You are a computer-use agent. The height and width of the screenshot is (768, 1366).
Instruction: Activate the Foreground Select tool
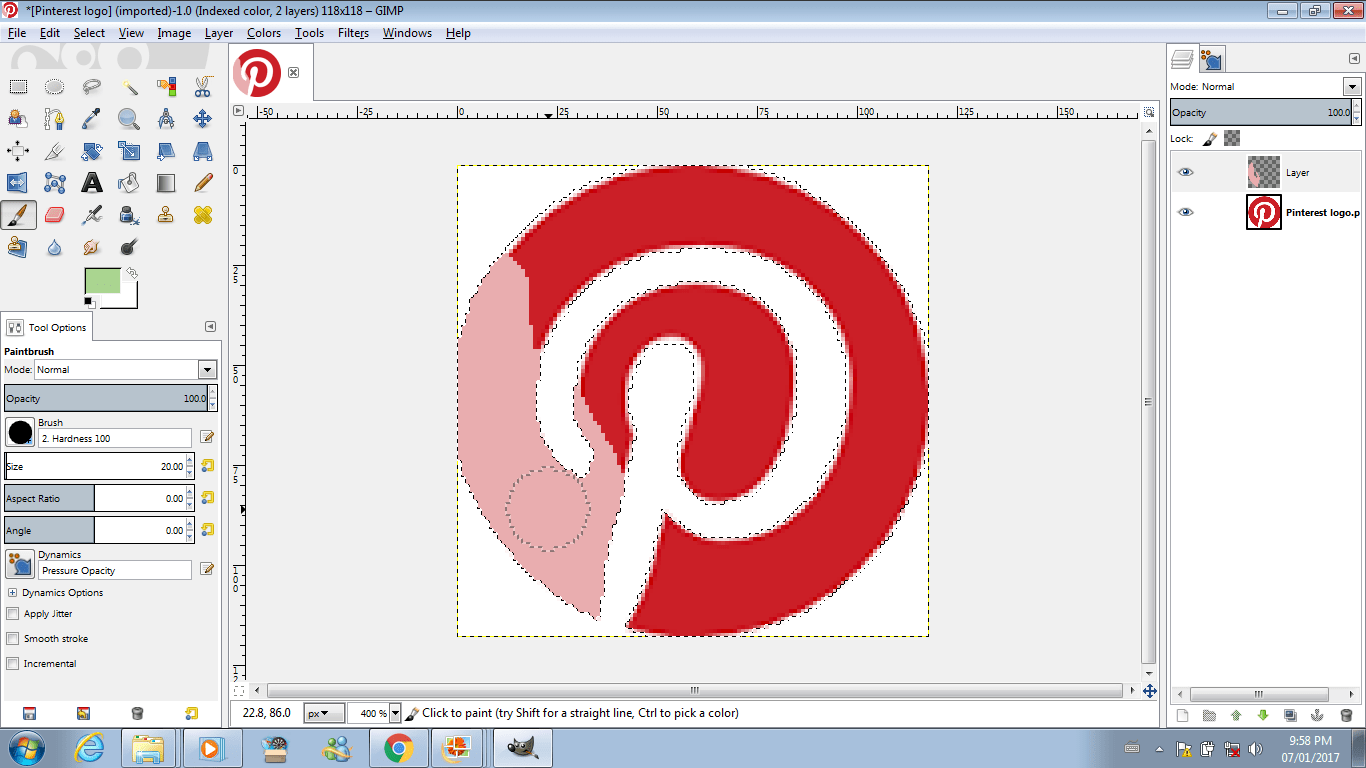pyautogui.click(x=18, y=119)
